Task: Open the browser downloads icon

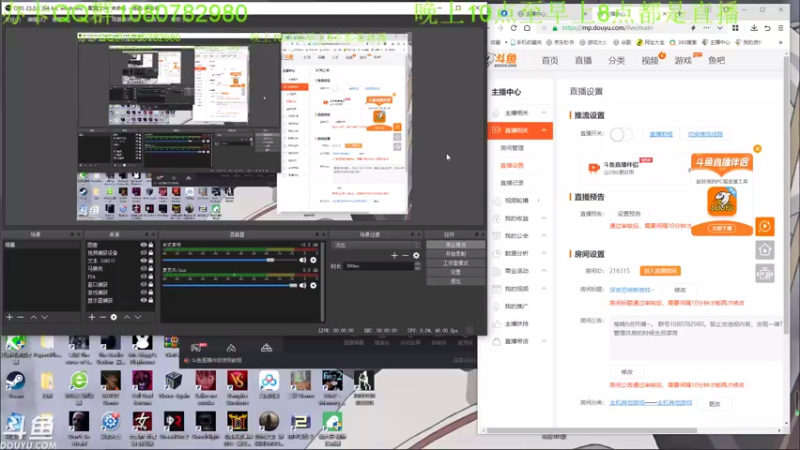Action: pos(754,28)
